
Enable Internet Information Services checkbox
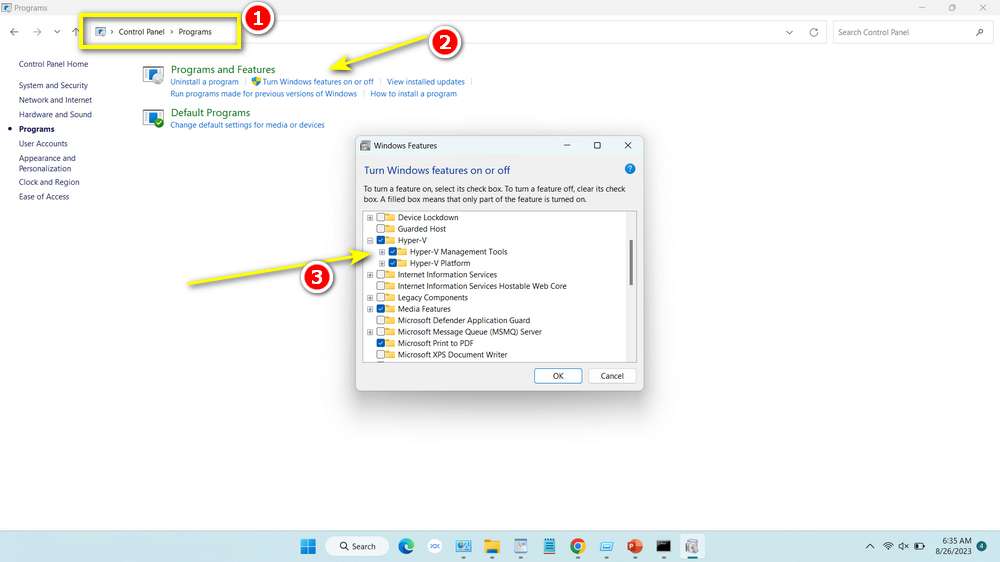tap(381, 275)
